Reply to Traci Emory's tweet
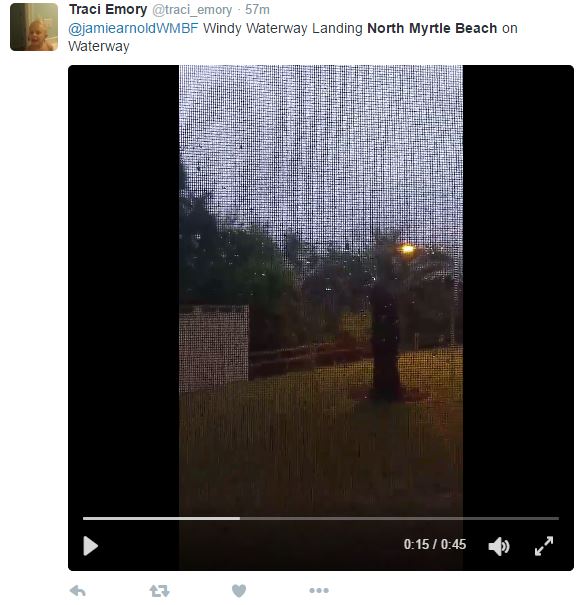 (x=78, y=591)
